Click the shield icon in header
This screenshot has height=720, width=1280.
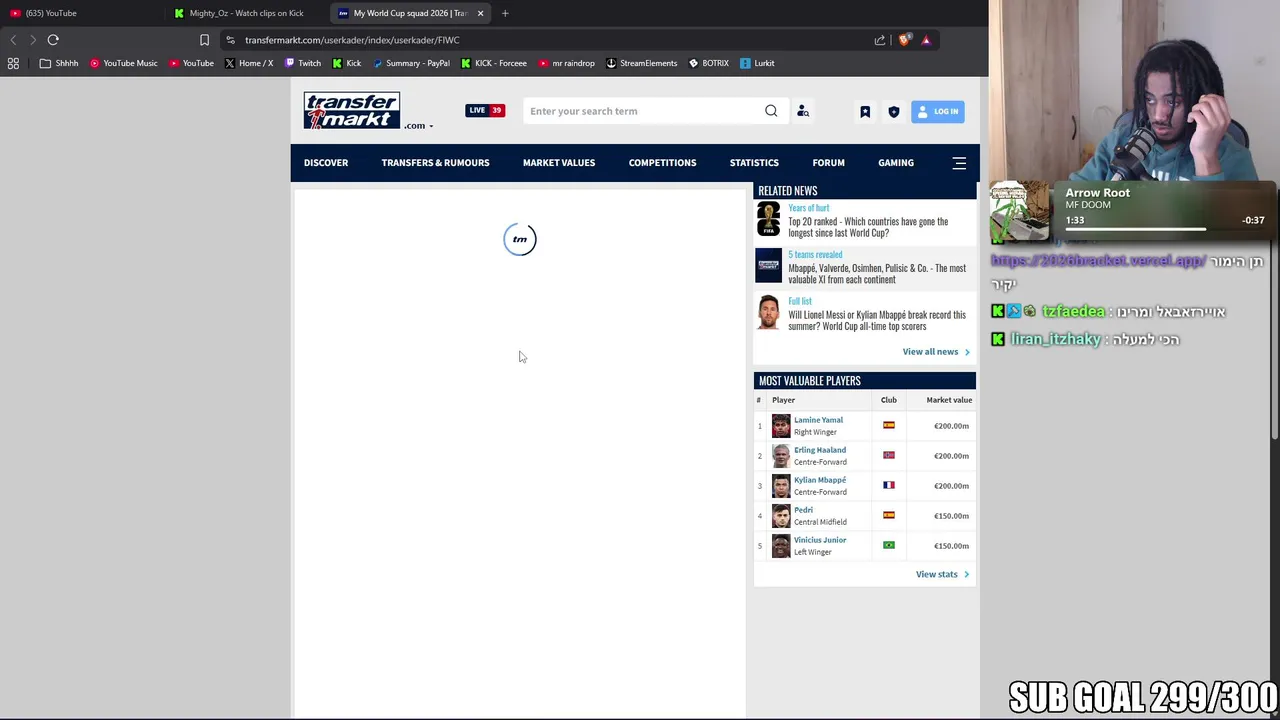(894, 112)
